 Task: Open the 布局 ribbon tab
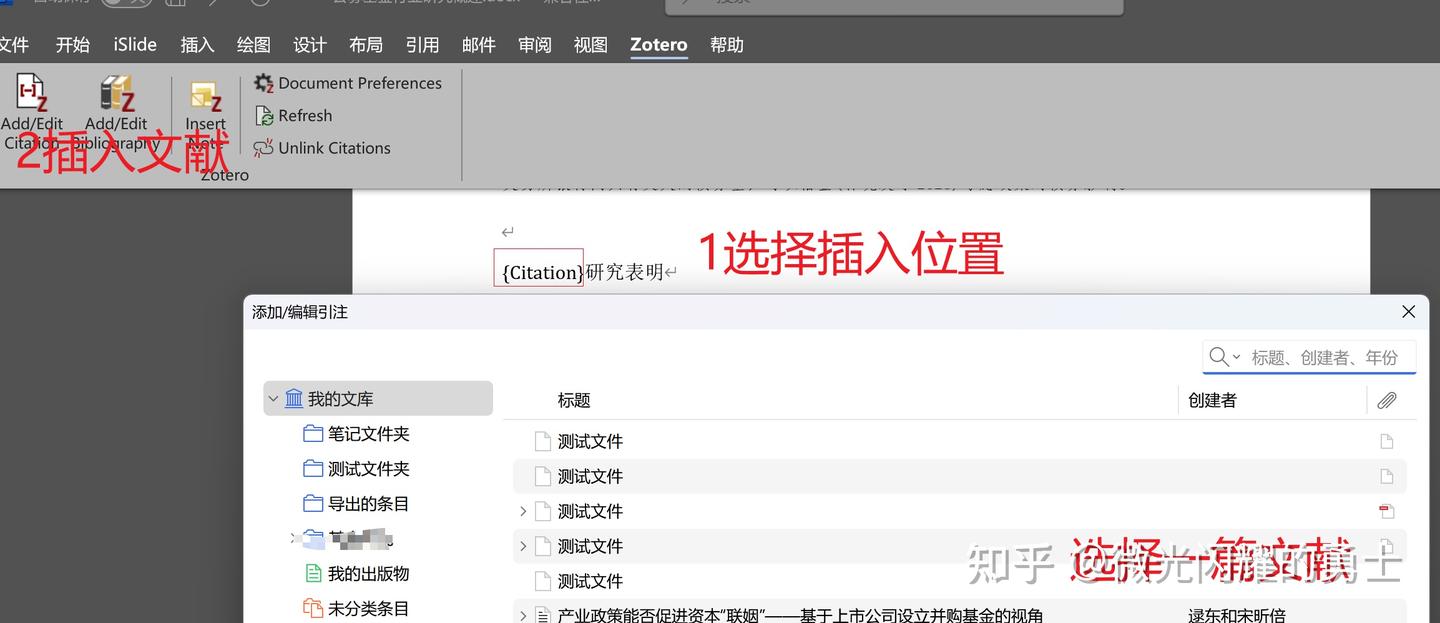coord(366,44)
